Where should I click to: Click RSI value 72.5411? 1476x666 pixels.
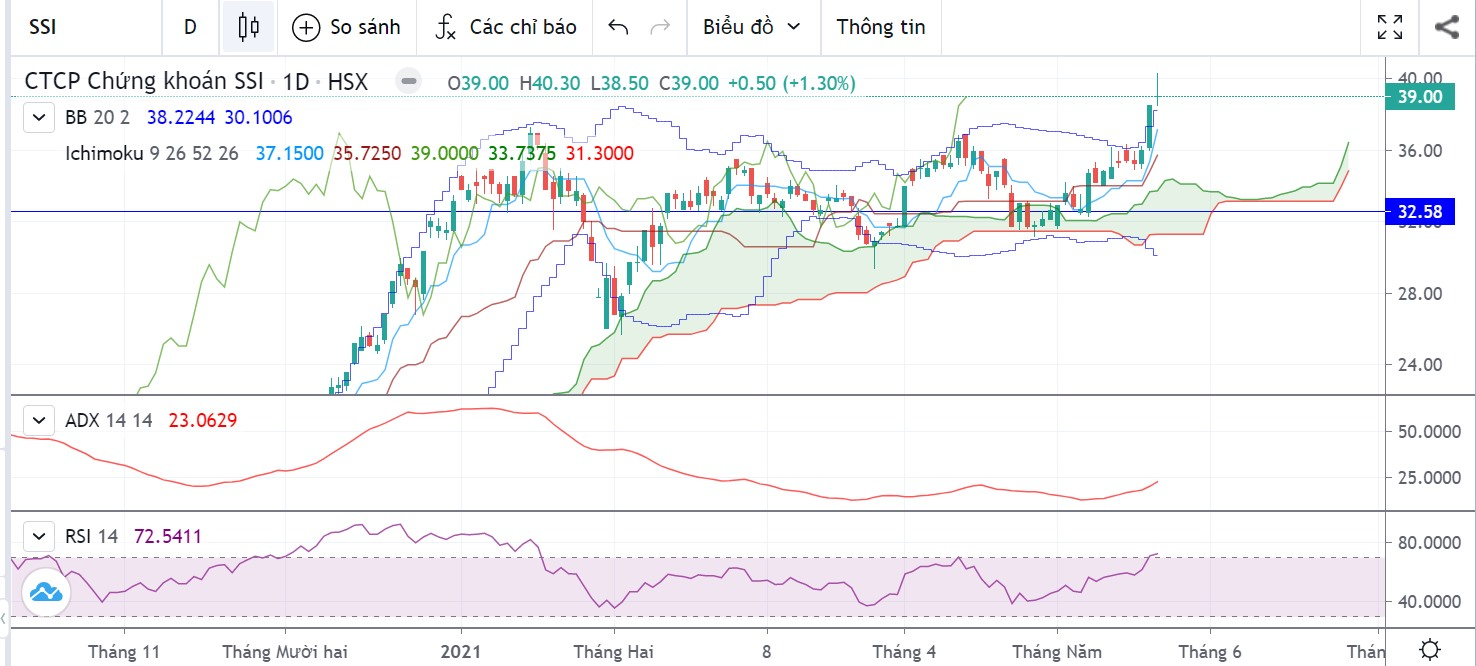click(168, 536)
